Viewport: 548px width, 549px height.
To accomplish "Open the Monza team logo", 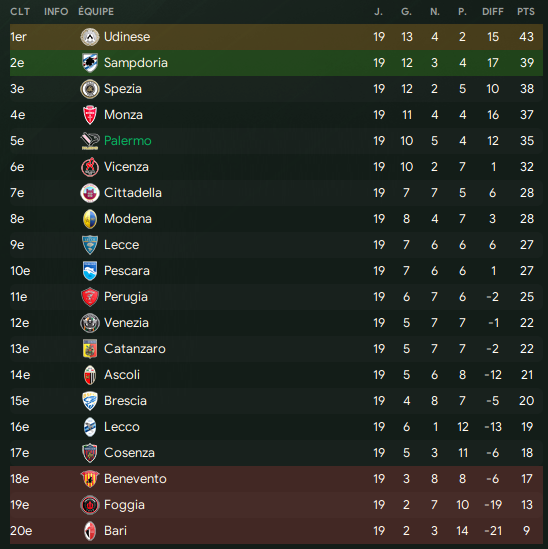I will [x=90, y=115].
